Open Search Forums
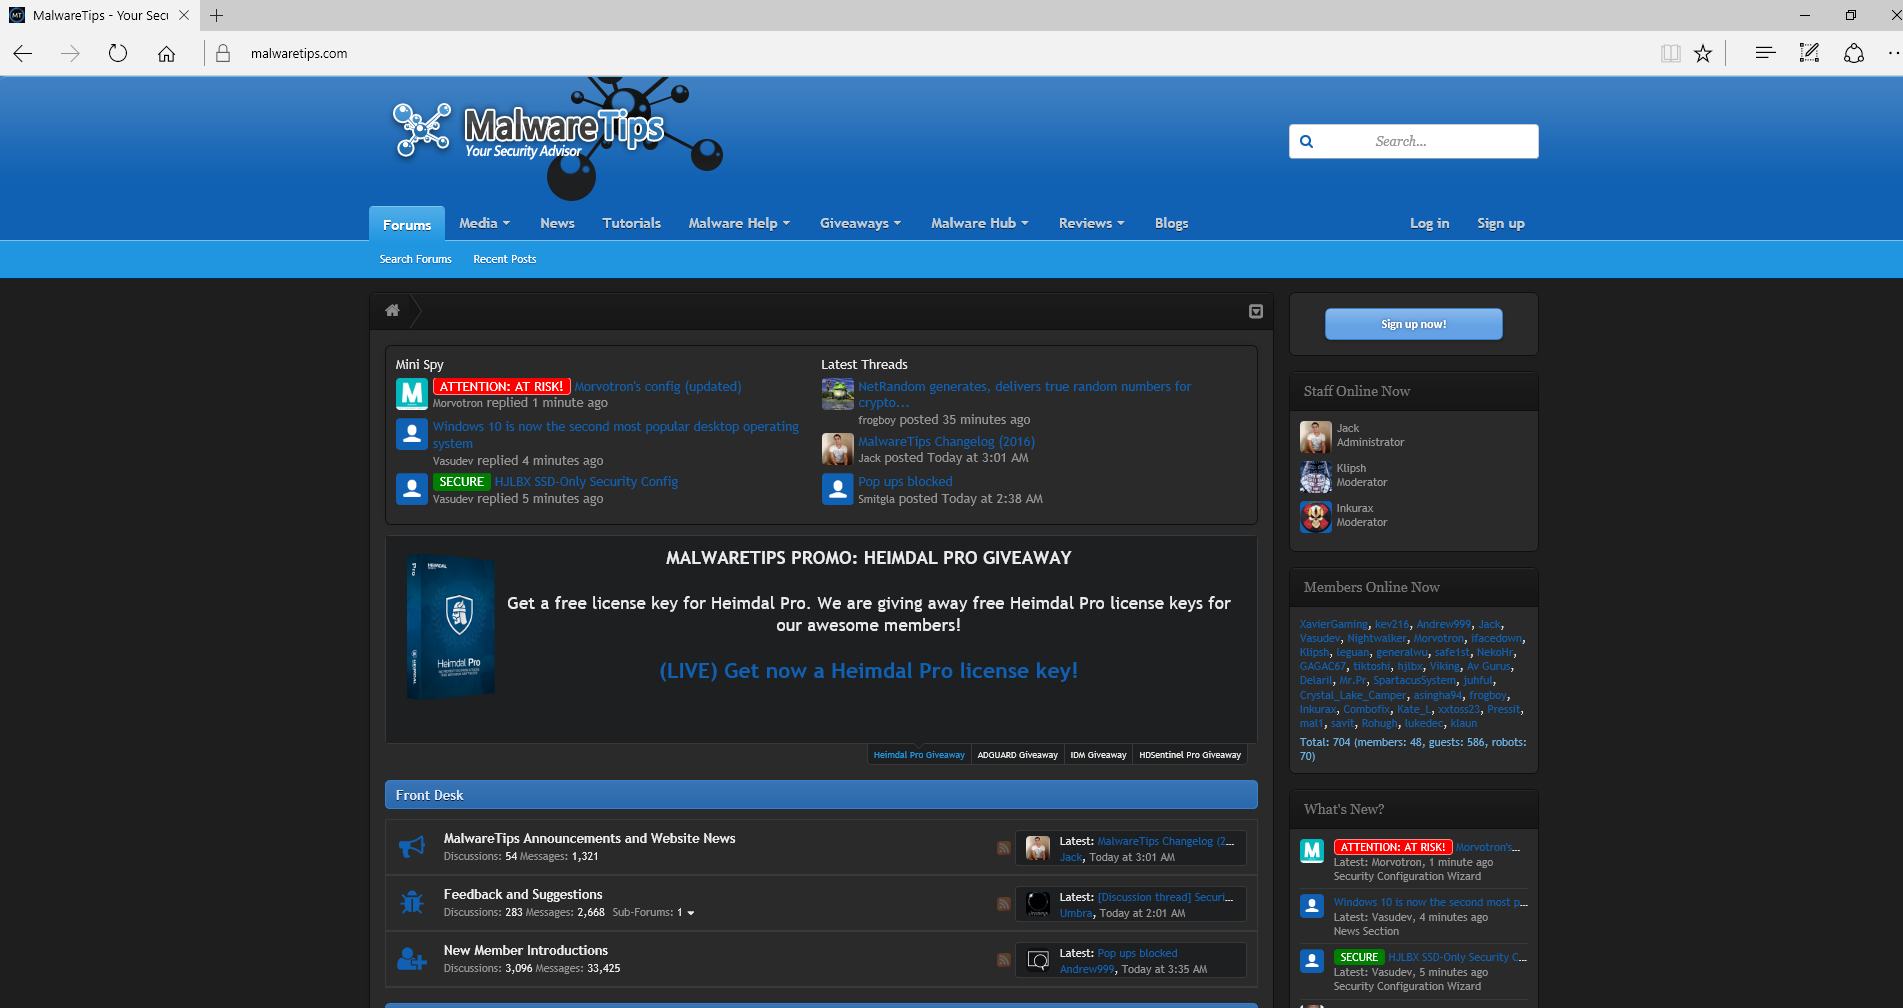The width and height of the screenshot is (1903, 1008). [415, 259]
